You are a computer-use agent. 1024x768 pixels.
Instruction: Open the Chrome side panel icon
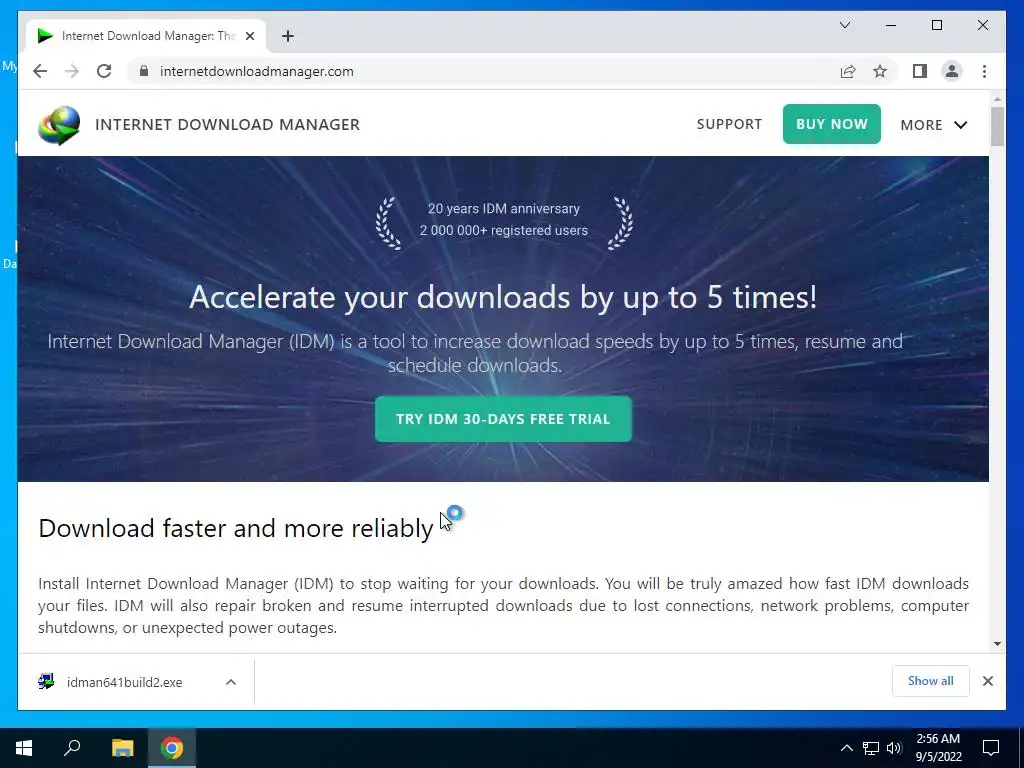click(920, 71)
